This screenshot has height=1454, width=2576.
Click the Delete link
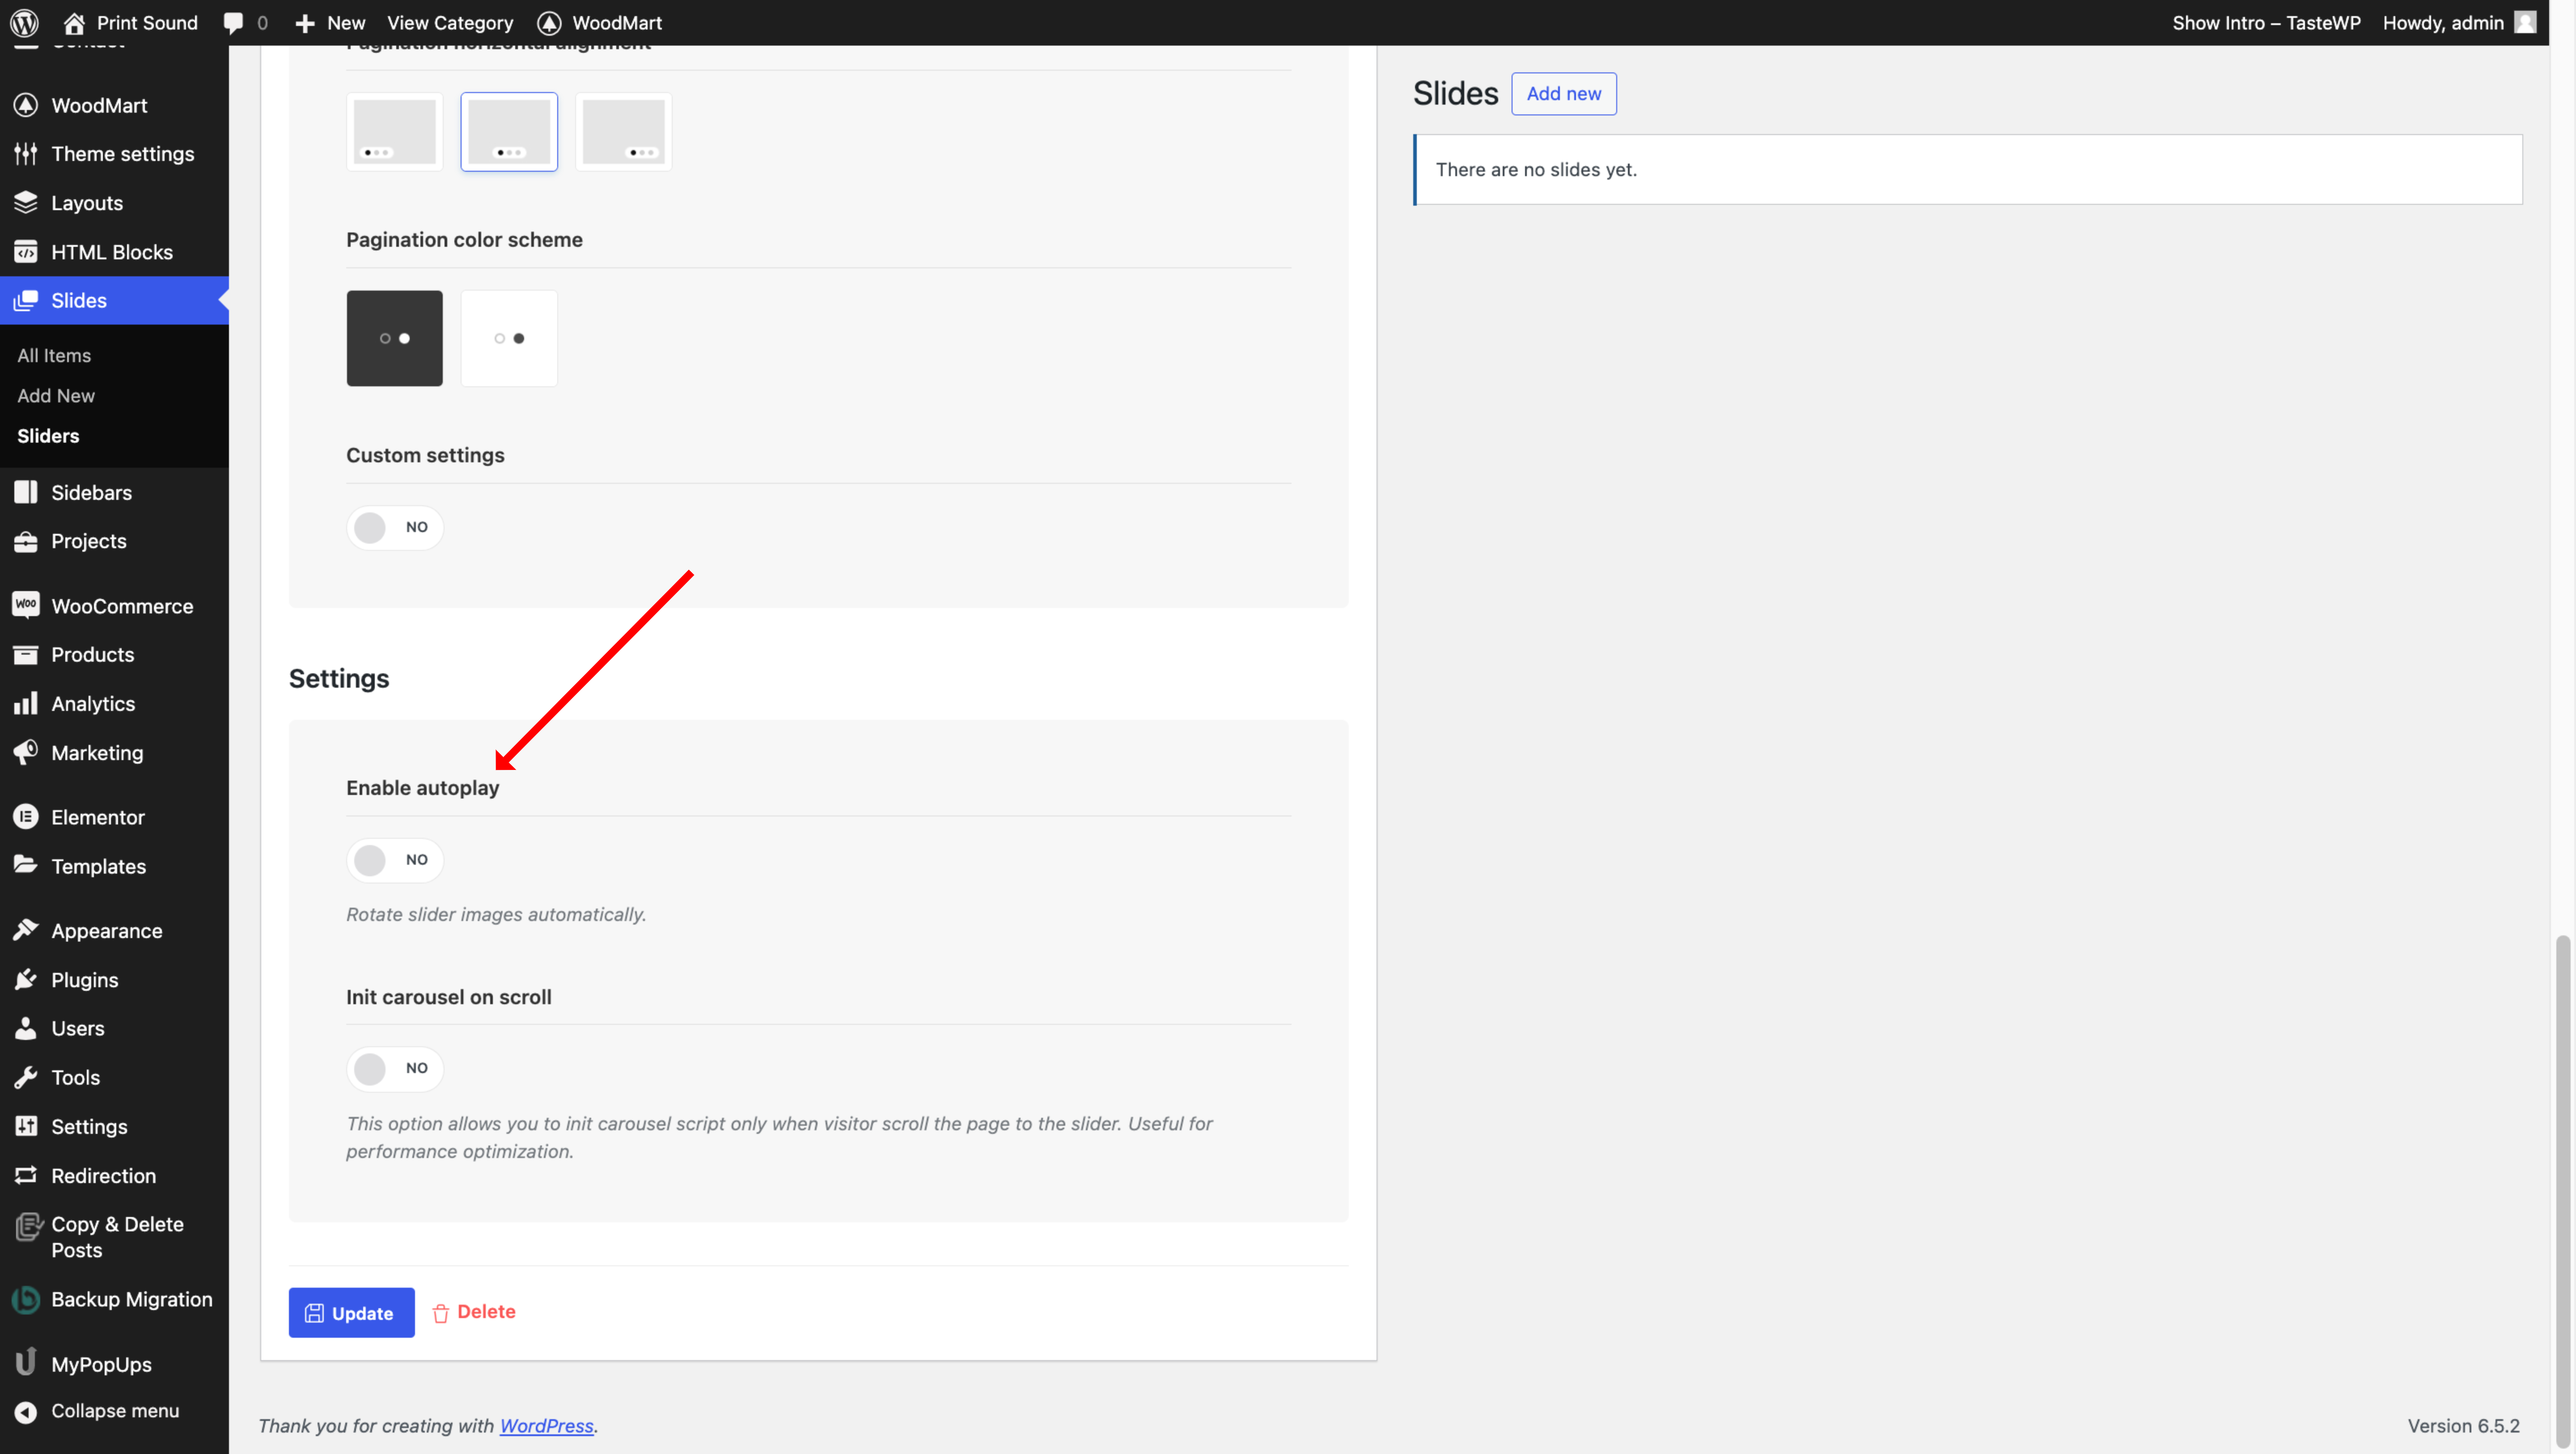[474, 1311]
